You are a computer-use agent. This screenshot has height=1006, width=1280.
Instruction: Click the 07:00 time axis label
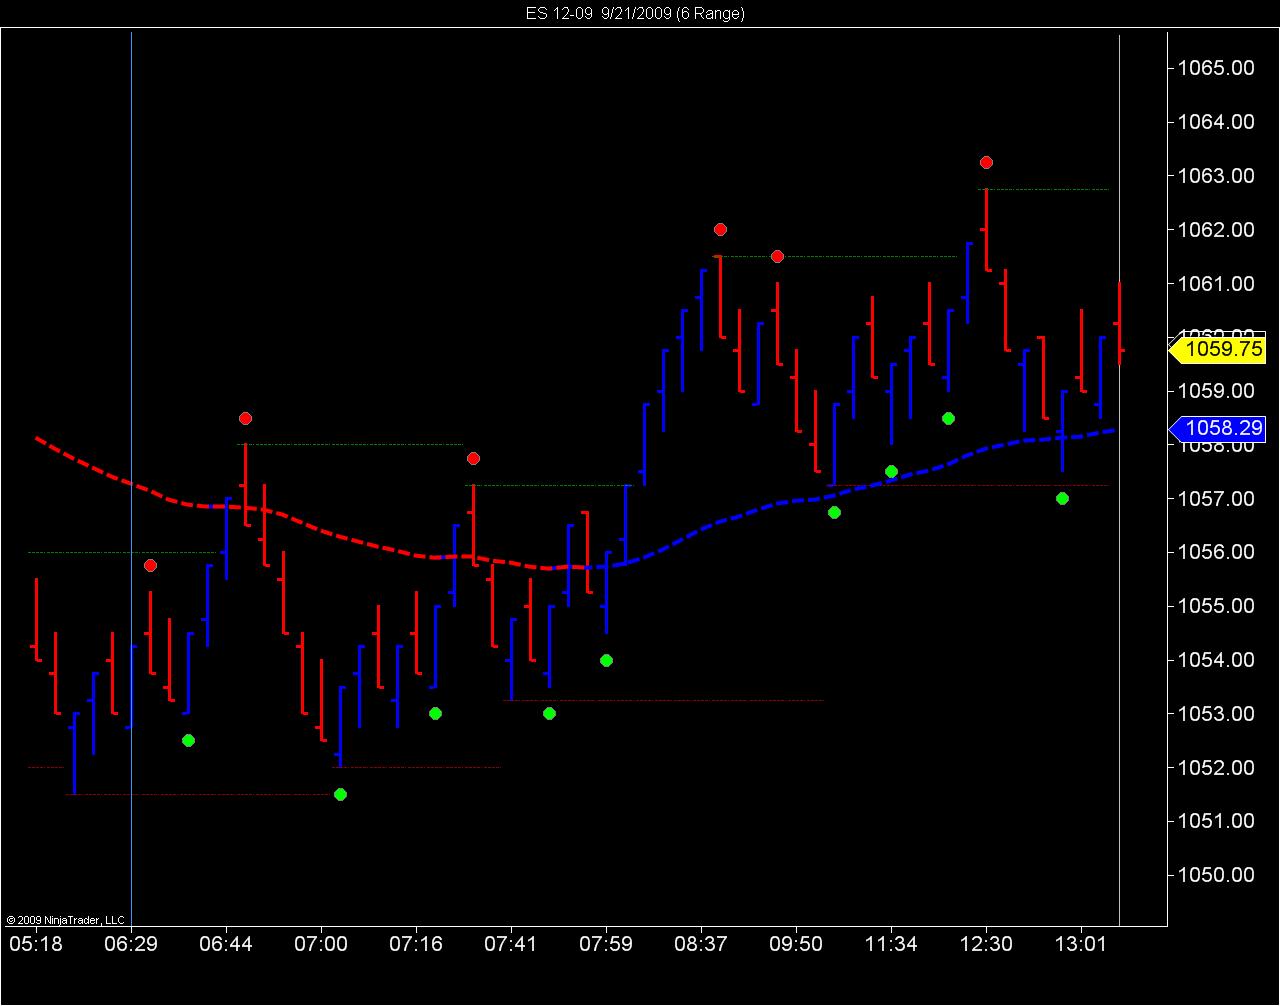[321, 944]
